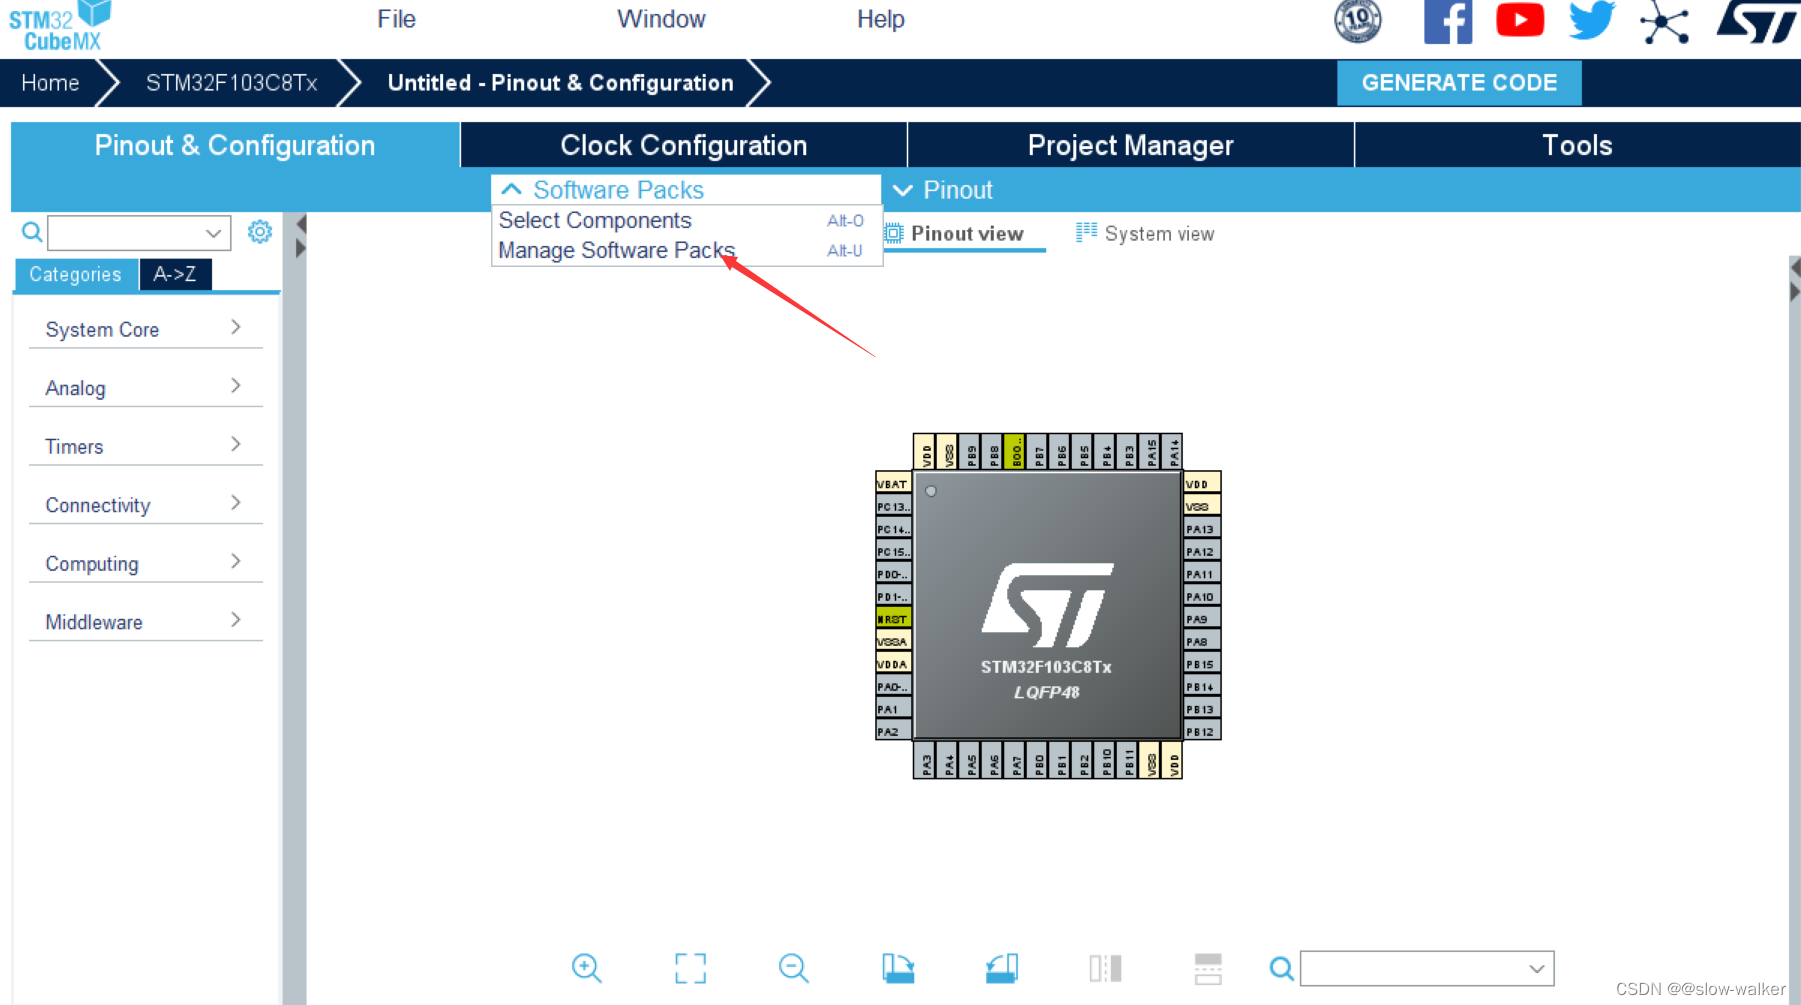The image size is (1801, 1005).
Task: Click the GENERATE CODE button
Action: click(1459, 82)
